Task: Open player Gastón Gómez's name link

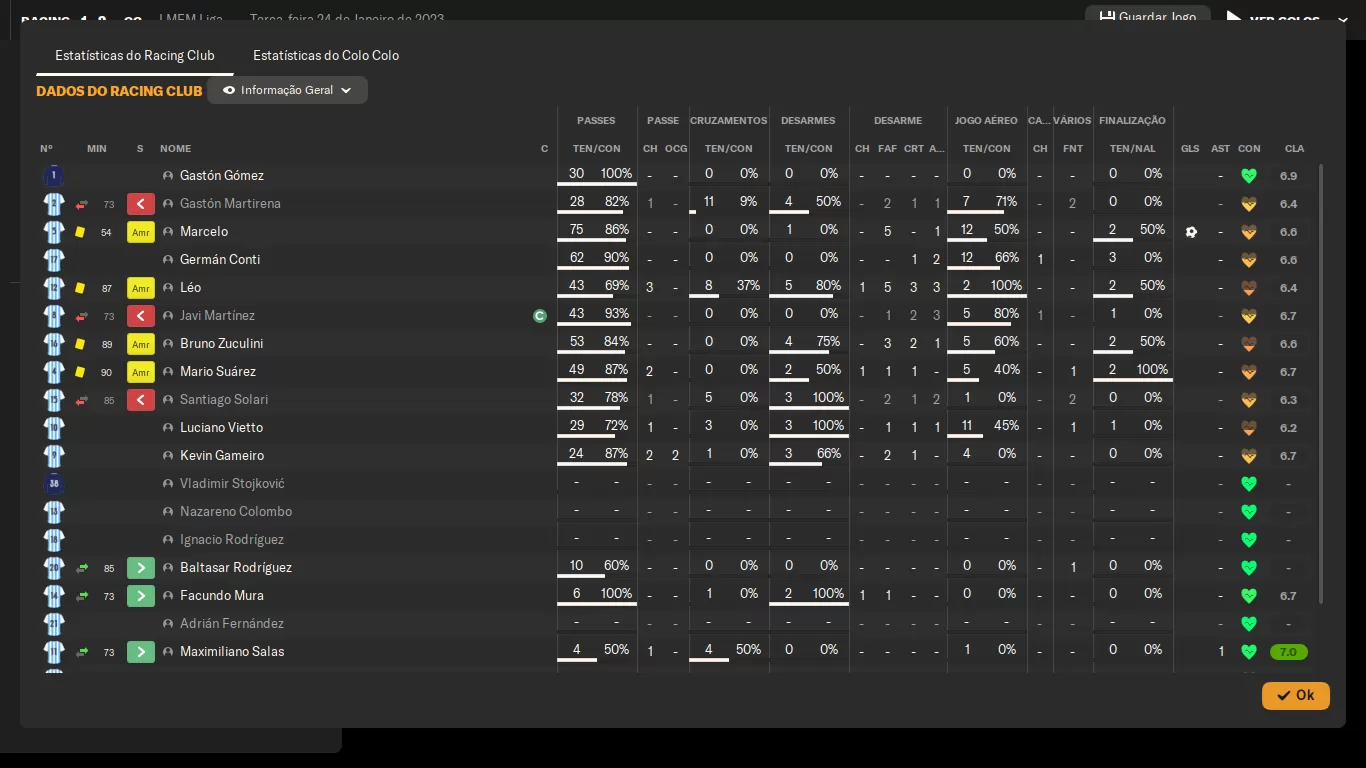Action: click(x=222, y=176)
